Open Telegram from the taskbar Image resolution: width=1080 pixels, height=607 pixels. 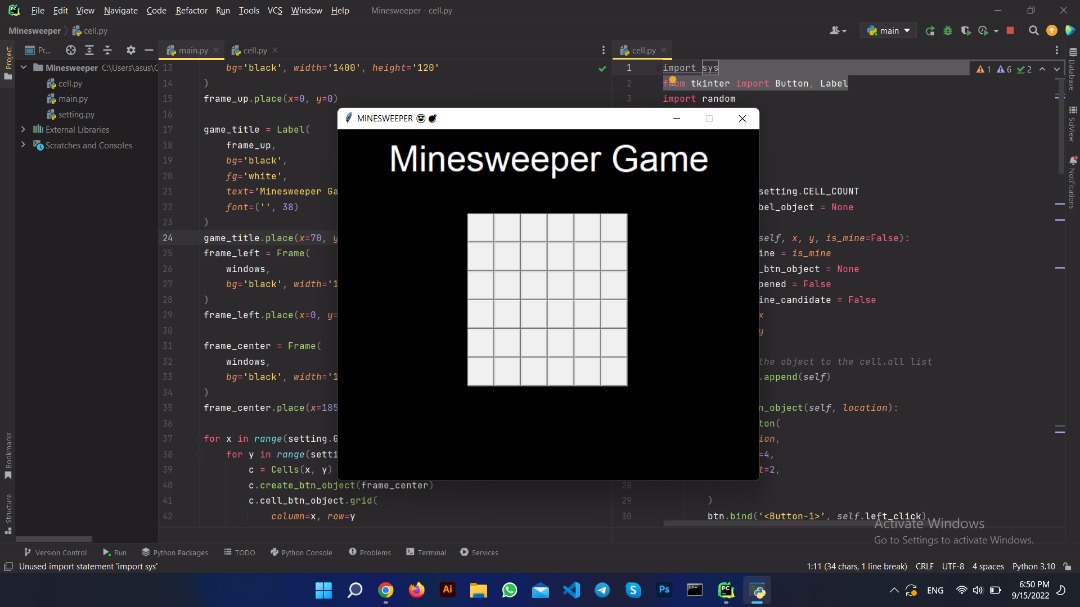[602, 590]
